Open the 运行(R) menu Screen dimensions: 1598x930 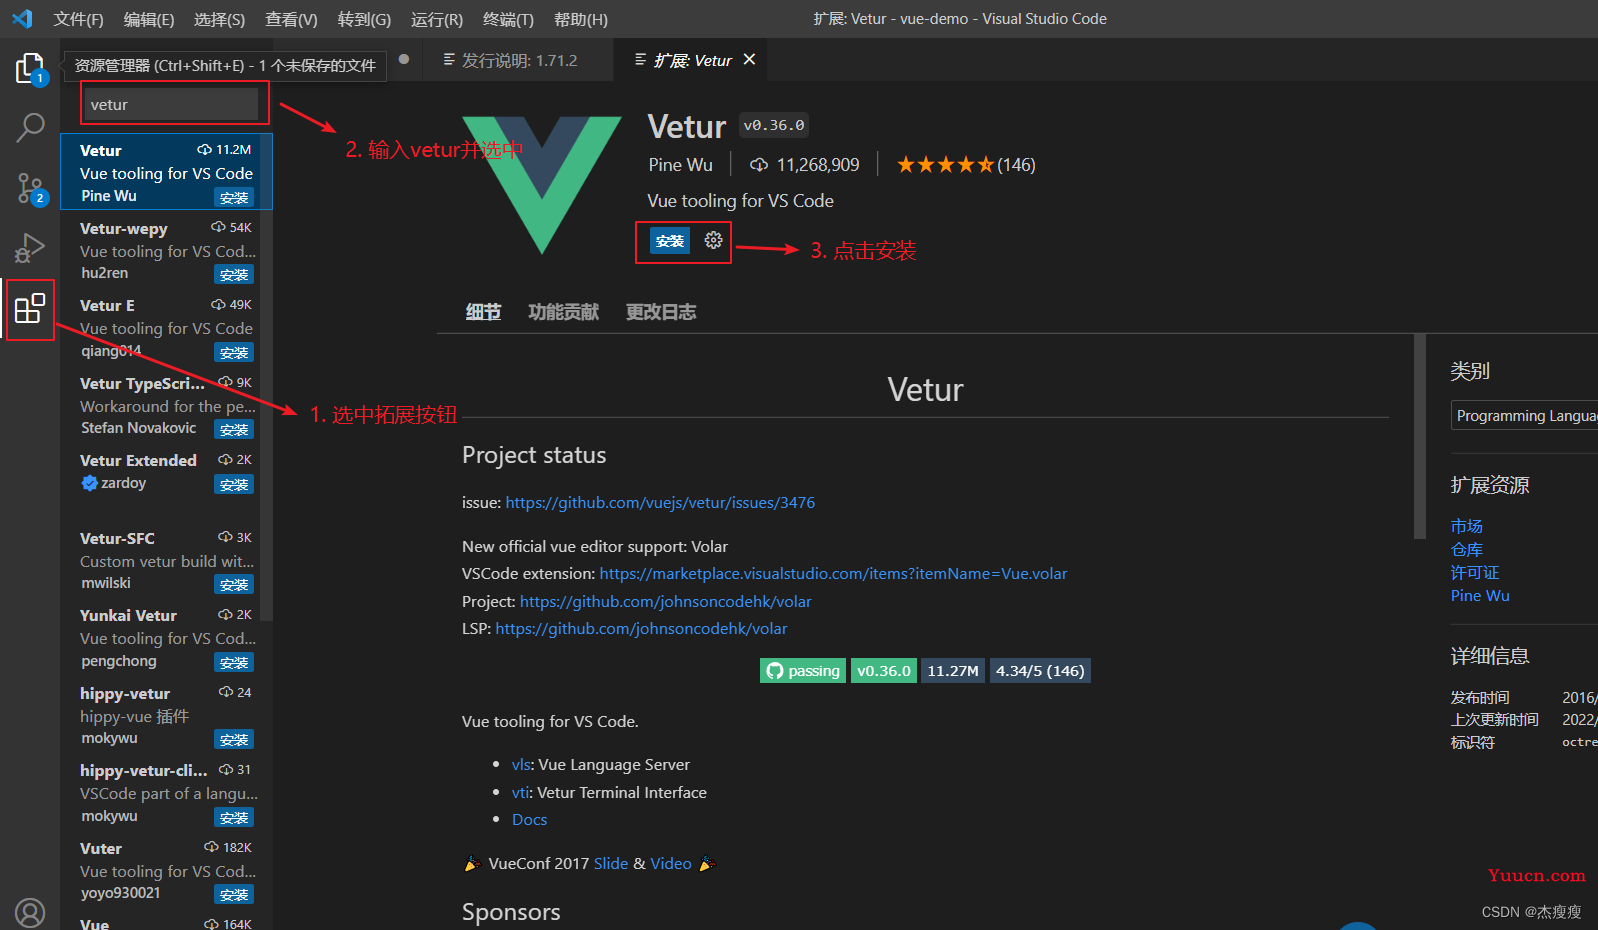click(x=437, y=19)
